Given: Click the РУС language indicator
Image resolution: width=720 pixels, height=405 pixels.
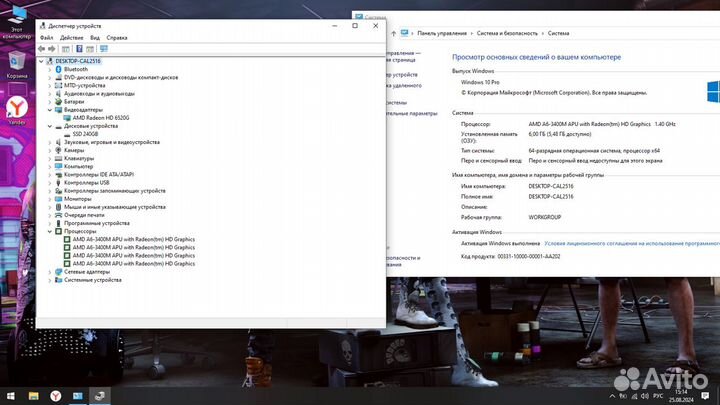Looking at the screenshot, I should click(x=658, y=396).
